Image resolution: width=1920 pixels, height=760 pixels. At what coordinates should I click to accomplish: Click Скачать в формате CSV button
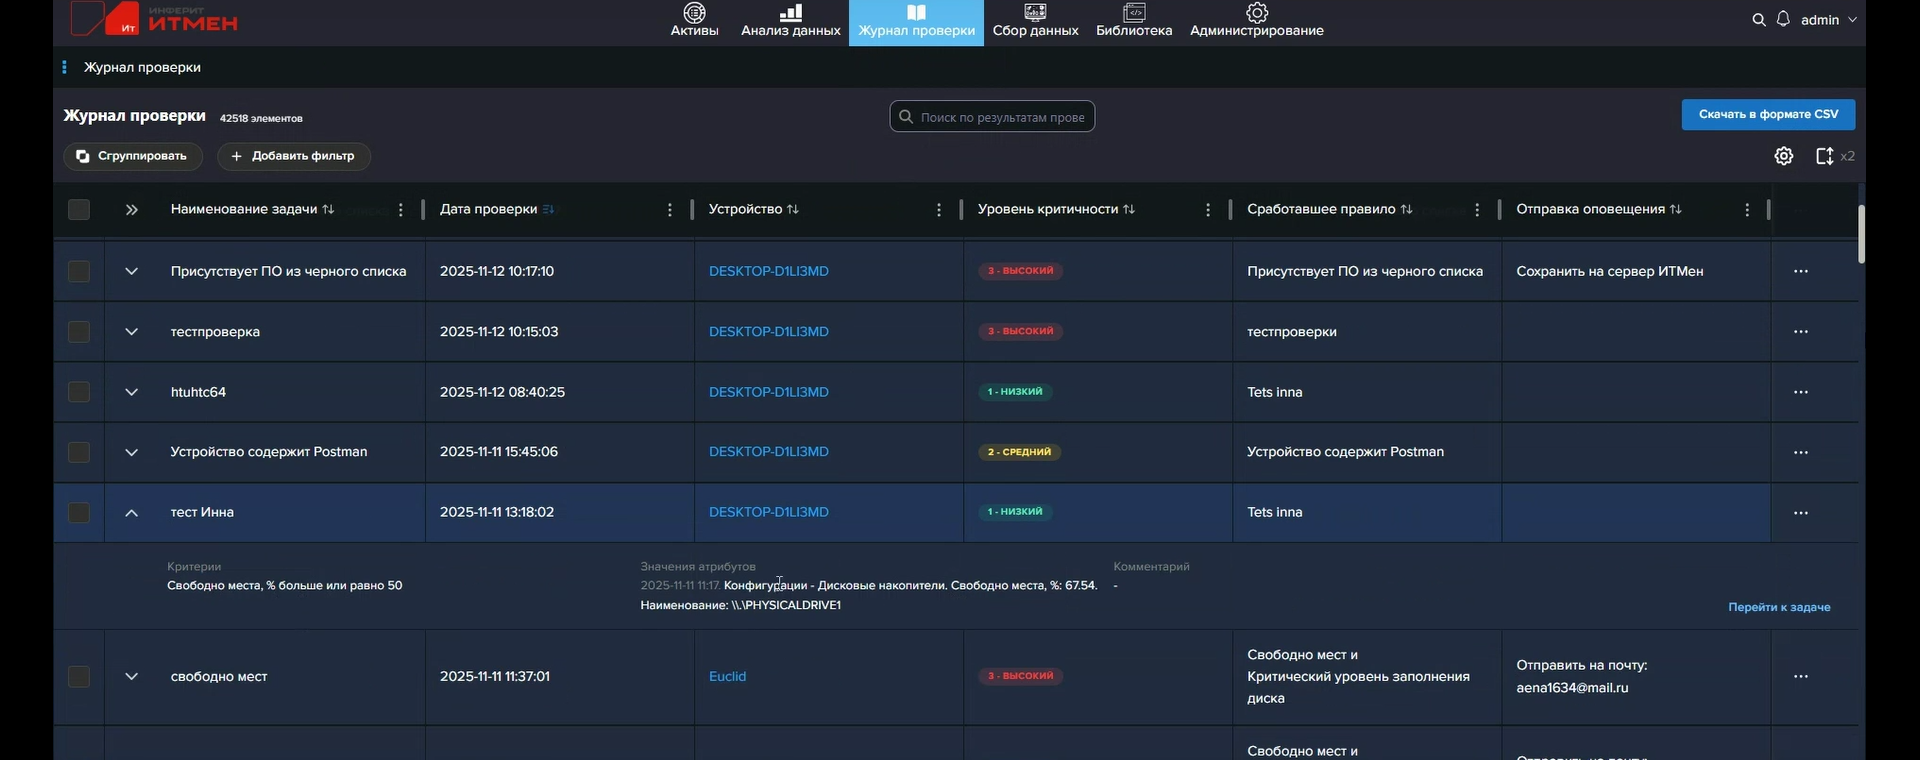click(1767, 114)
